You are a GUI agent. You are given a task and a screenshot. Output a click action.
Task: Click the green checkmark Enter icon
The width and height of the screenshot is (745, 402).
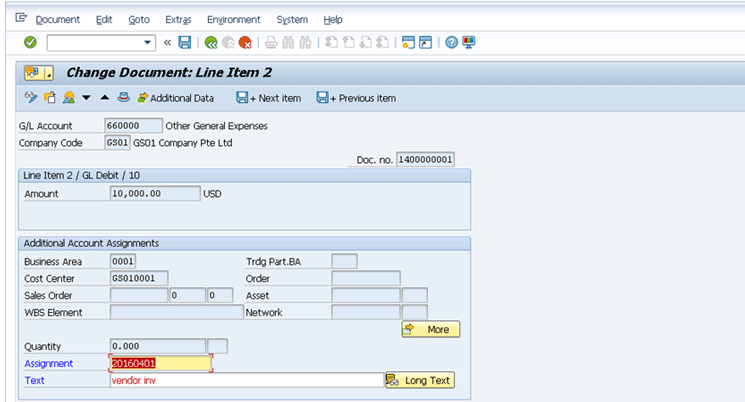pyautogui.click(x=30, y=43)
